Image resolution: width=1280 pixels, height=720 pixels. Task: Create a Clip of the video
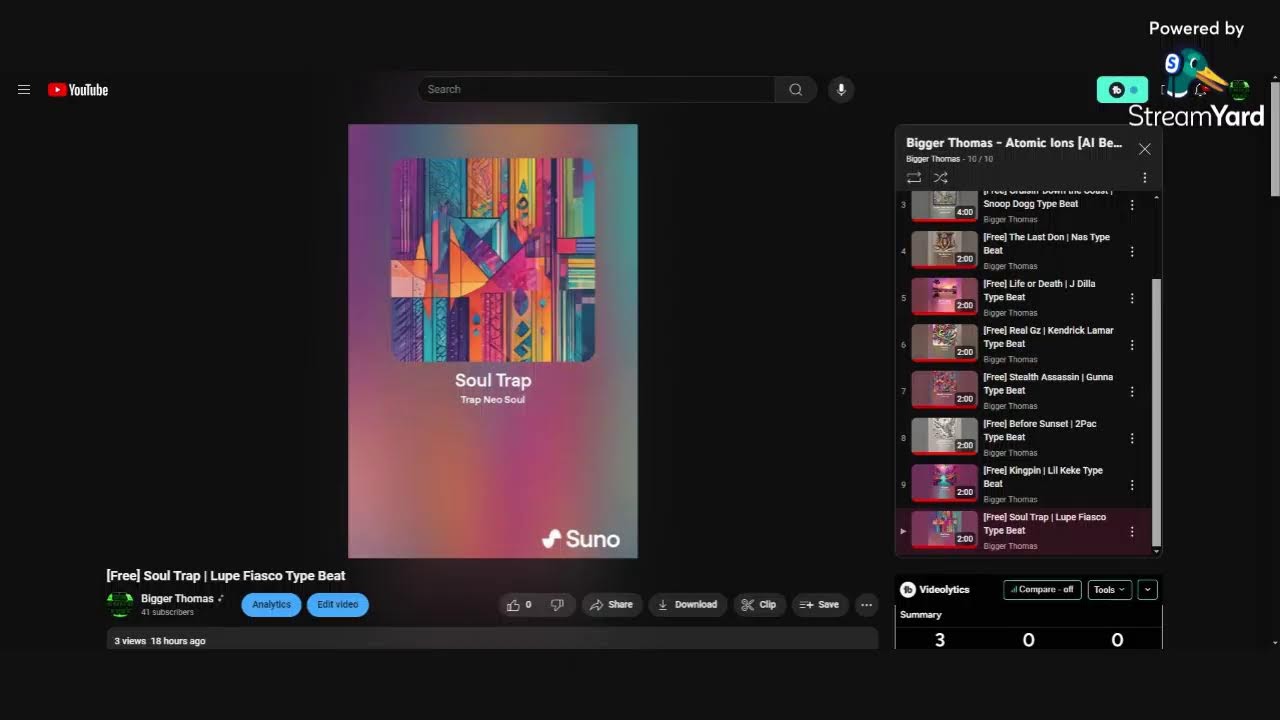pyautogui.click(x=759, y=604)
